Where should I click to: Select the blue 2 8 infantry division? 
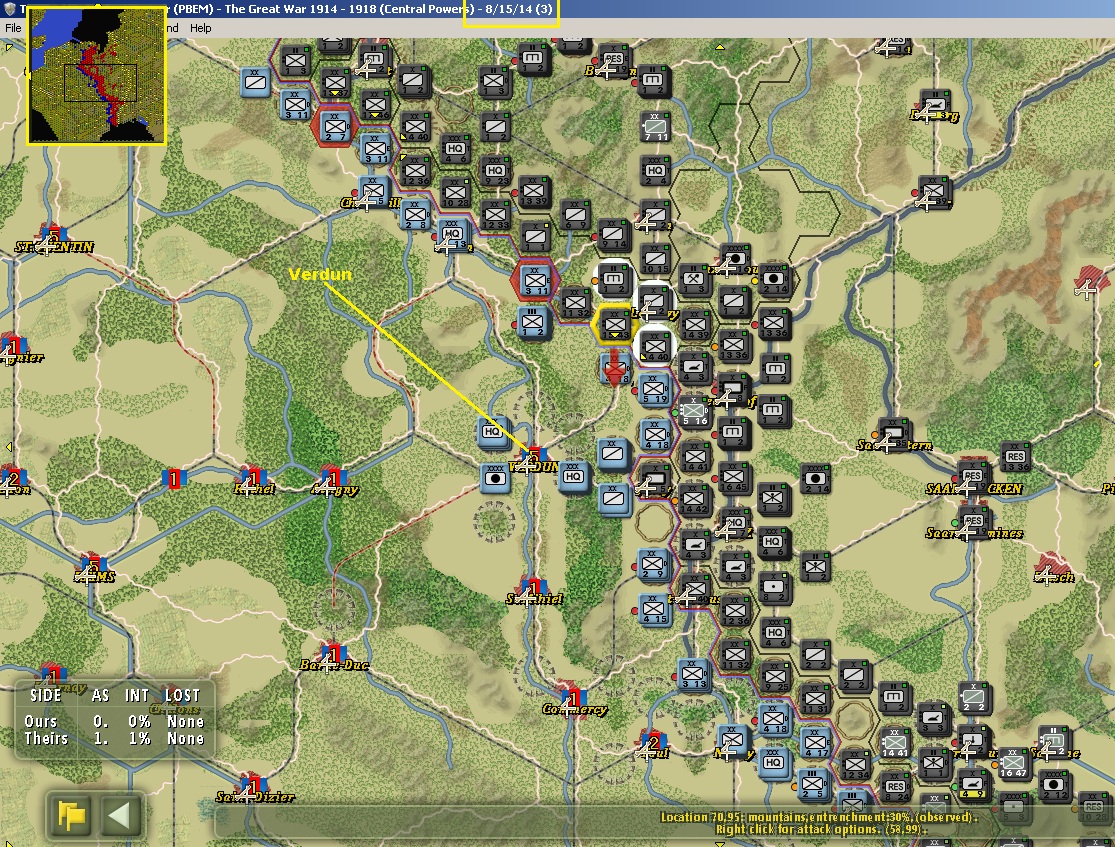click(415, 215)
